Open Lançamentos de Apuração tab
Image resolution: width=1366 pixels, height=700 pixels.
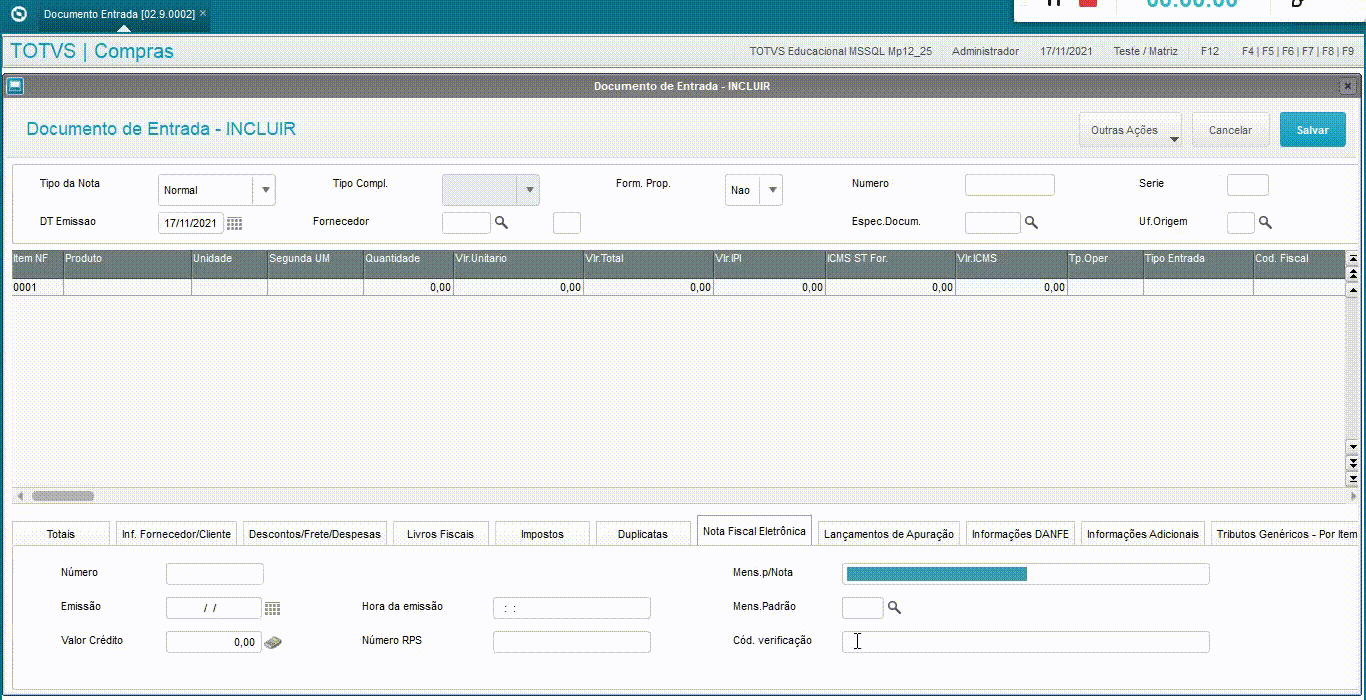point(889,534)
